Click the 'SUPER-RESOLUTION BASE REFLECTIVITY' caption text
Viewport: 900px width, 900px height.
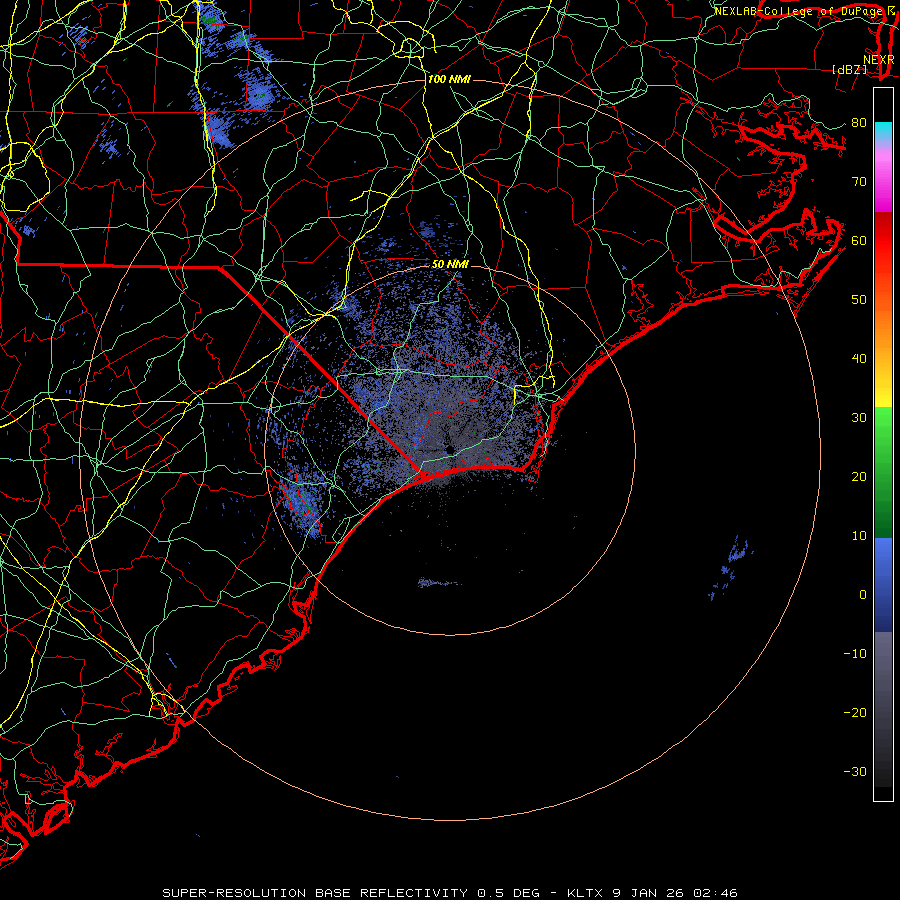pyautogui.click(x=315, y=893)
